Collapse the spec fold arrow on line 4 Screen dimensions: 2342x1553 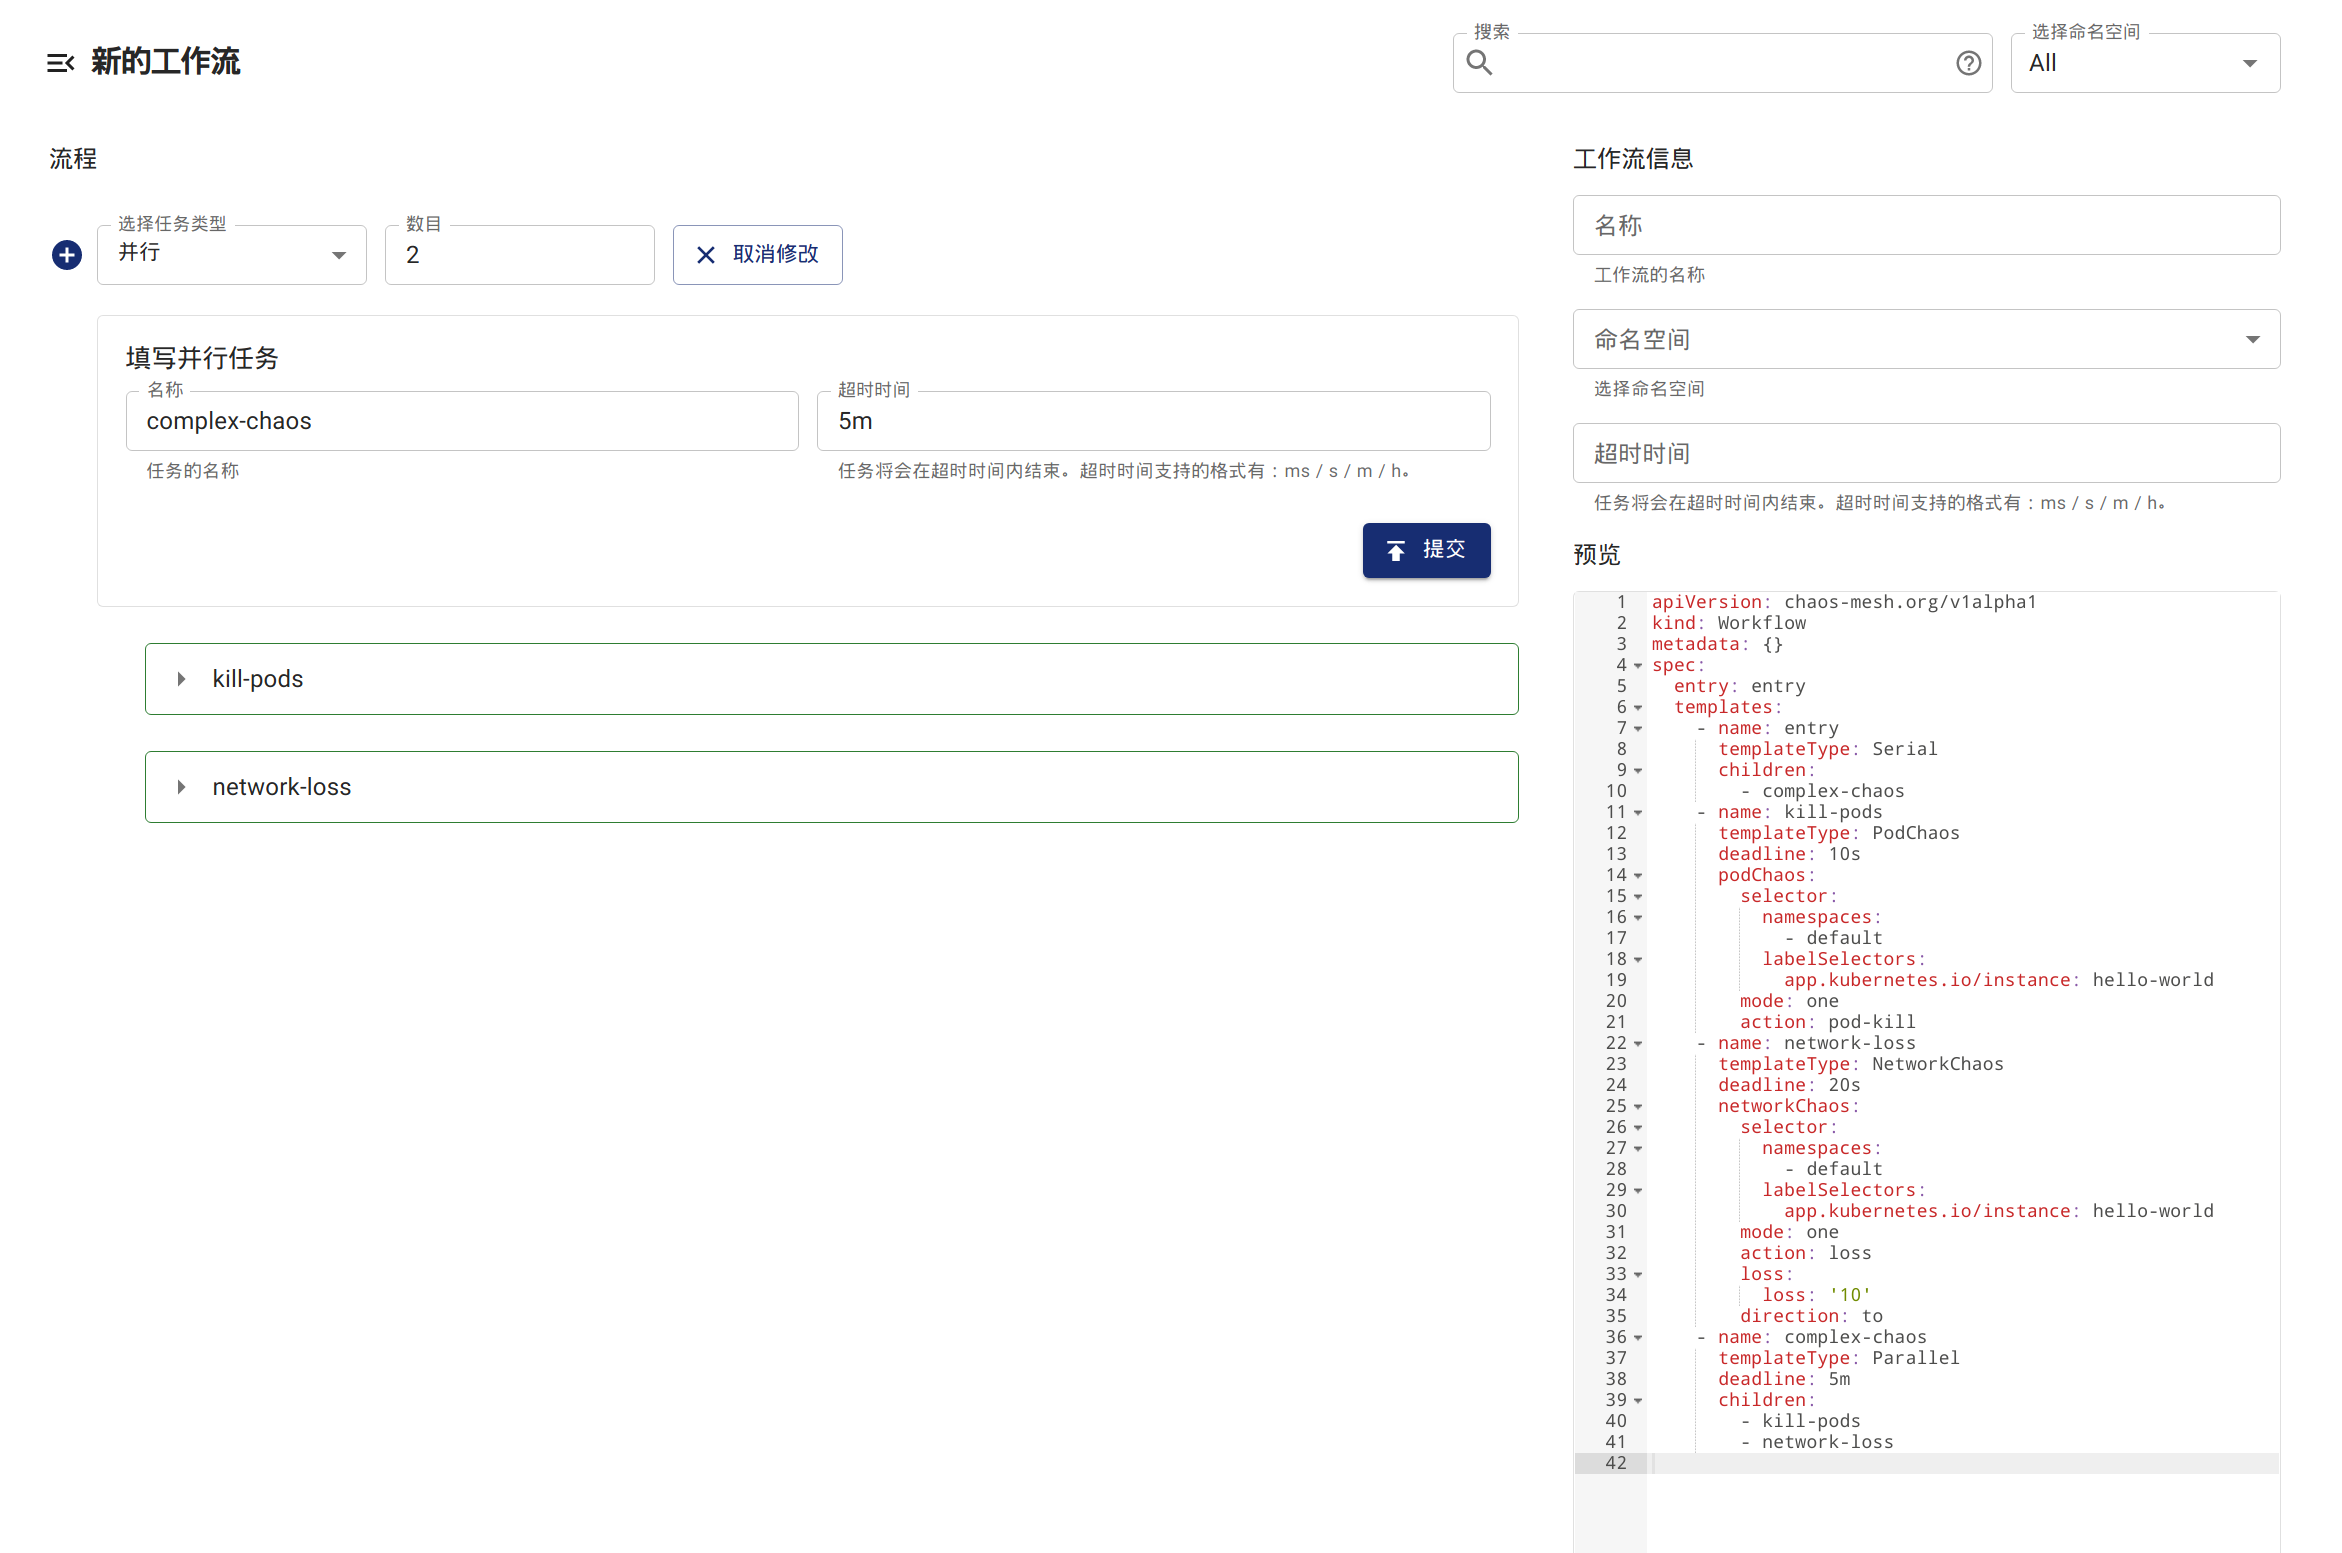tap(1638, 665)
